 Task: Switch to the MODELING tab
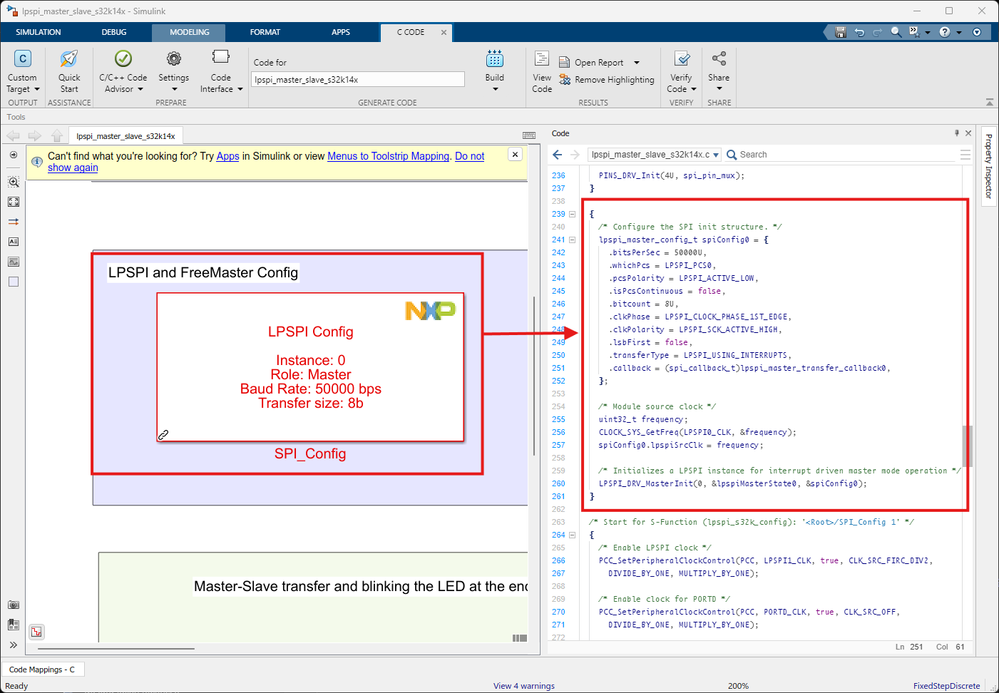pos(189,32)
